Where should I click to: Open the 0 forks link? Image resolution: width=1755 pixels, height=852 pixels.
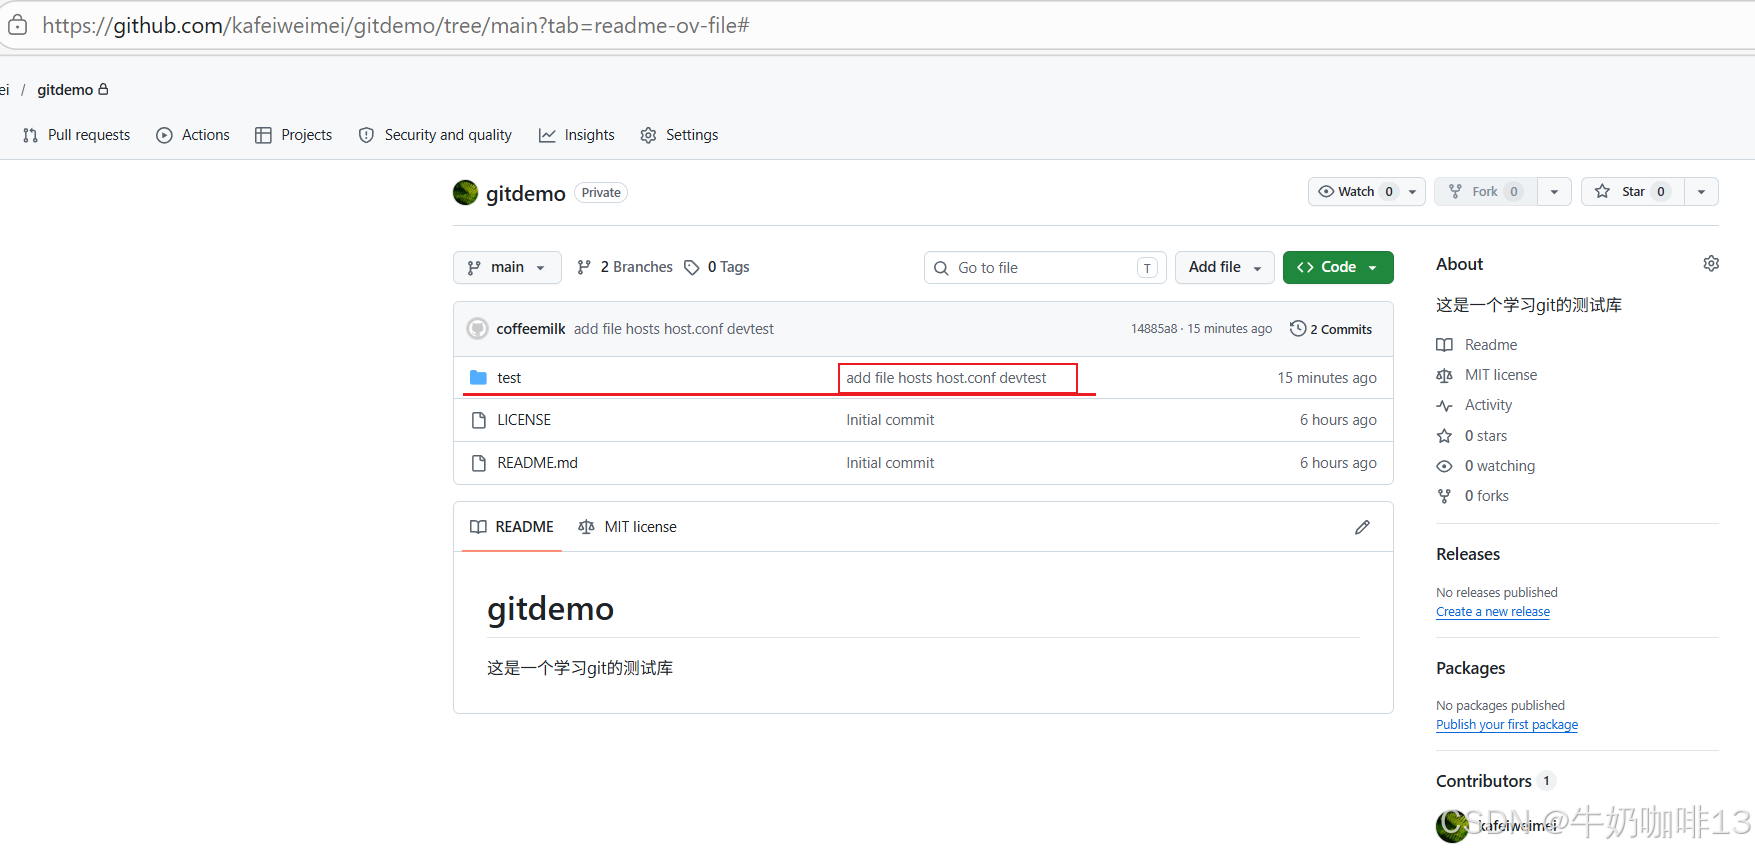coord(1486,496)
